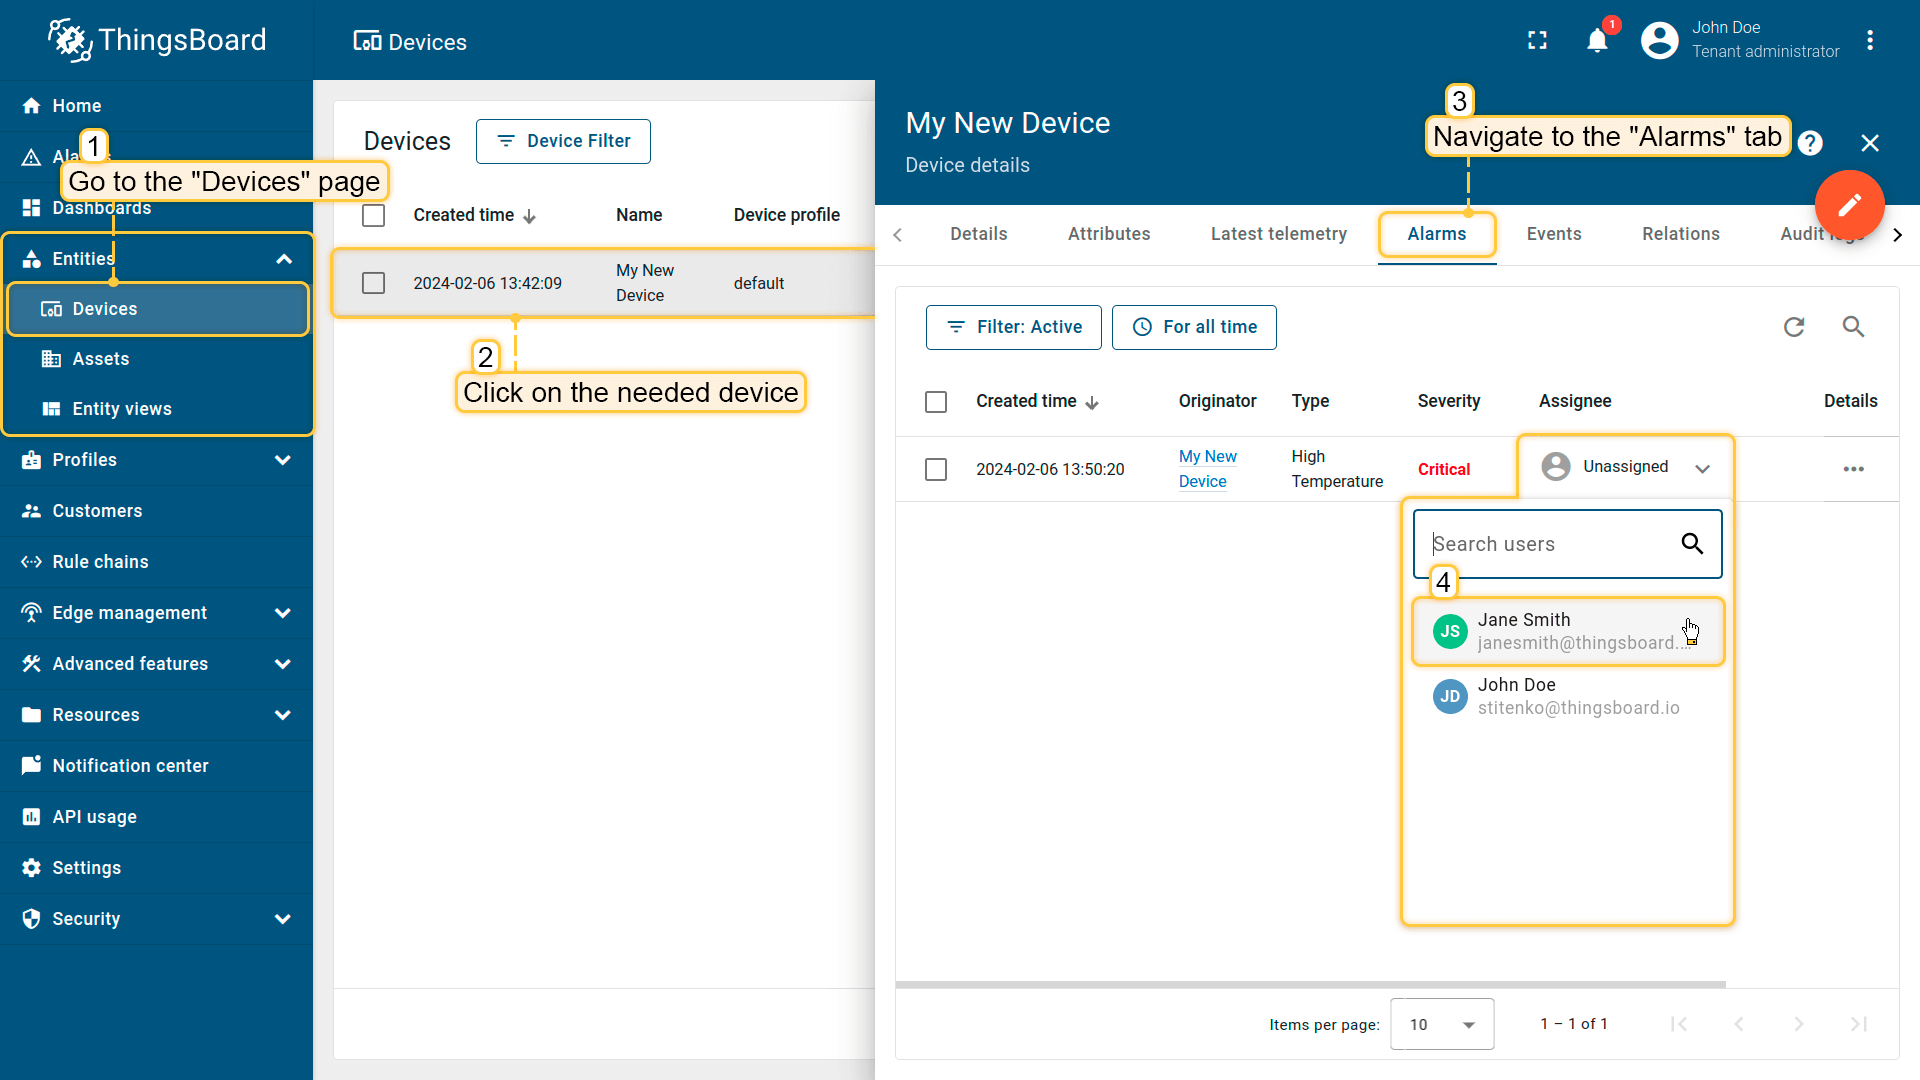
Task: Click the horizontal scrollbar under alarms table
Action: point(1310,985)
